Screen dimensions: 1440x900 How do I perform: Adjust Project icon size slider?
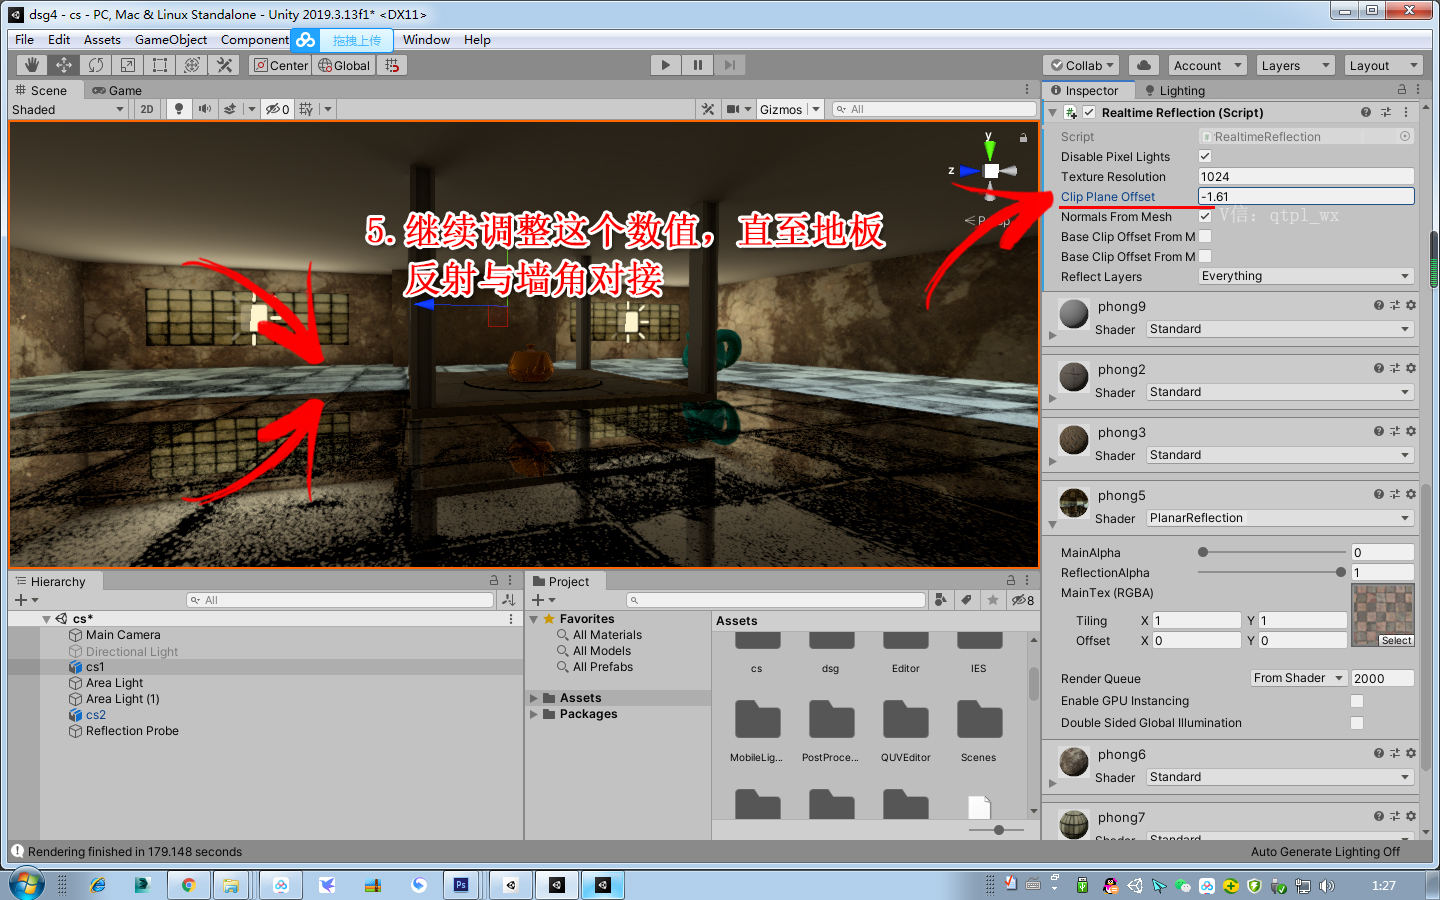(997, 829)
